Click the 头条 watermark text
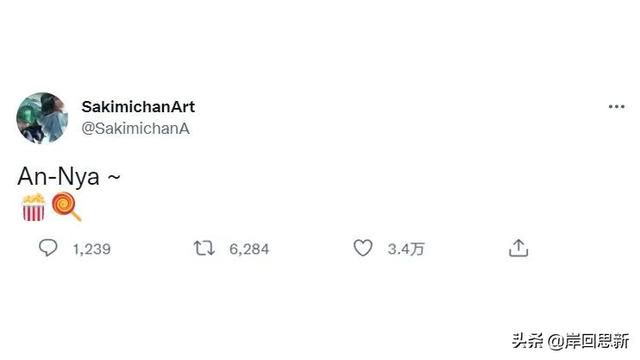The height and width of the screenshot is (360, 640). pos(527,341)
